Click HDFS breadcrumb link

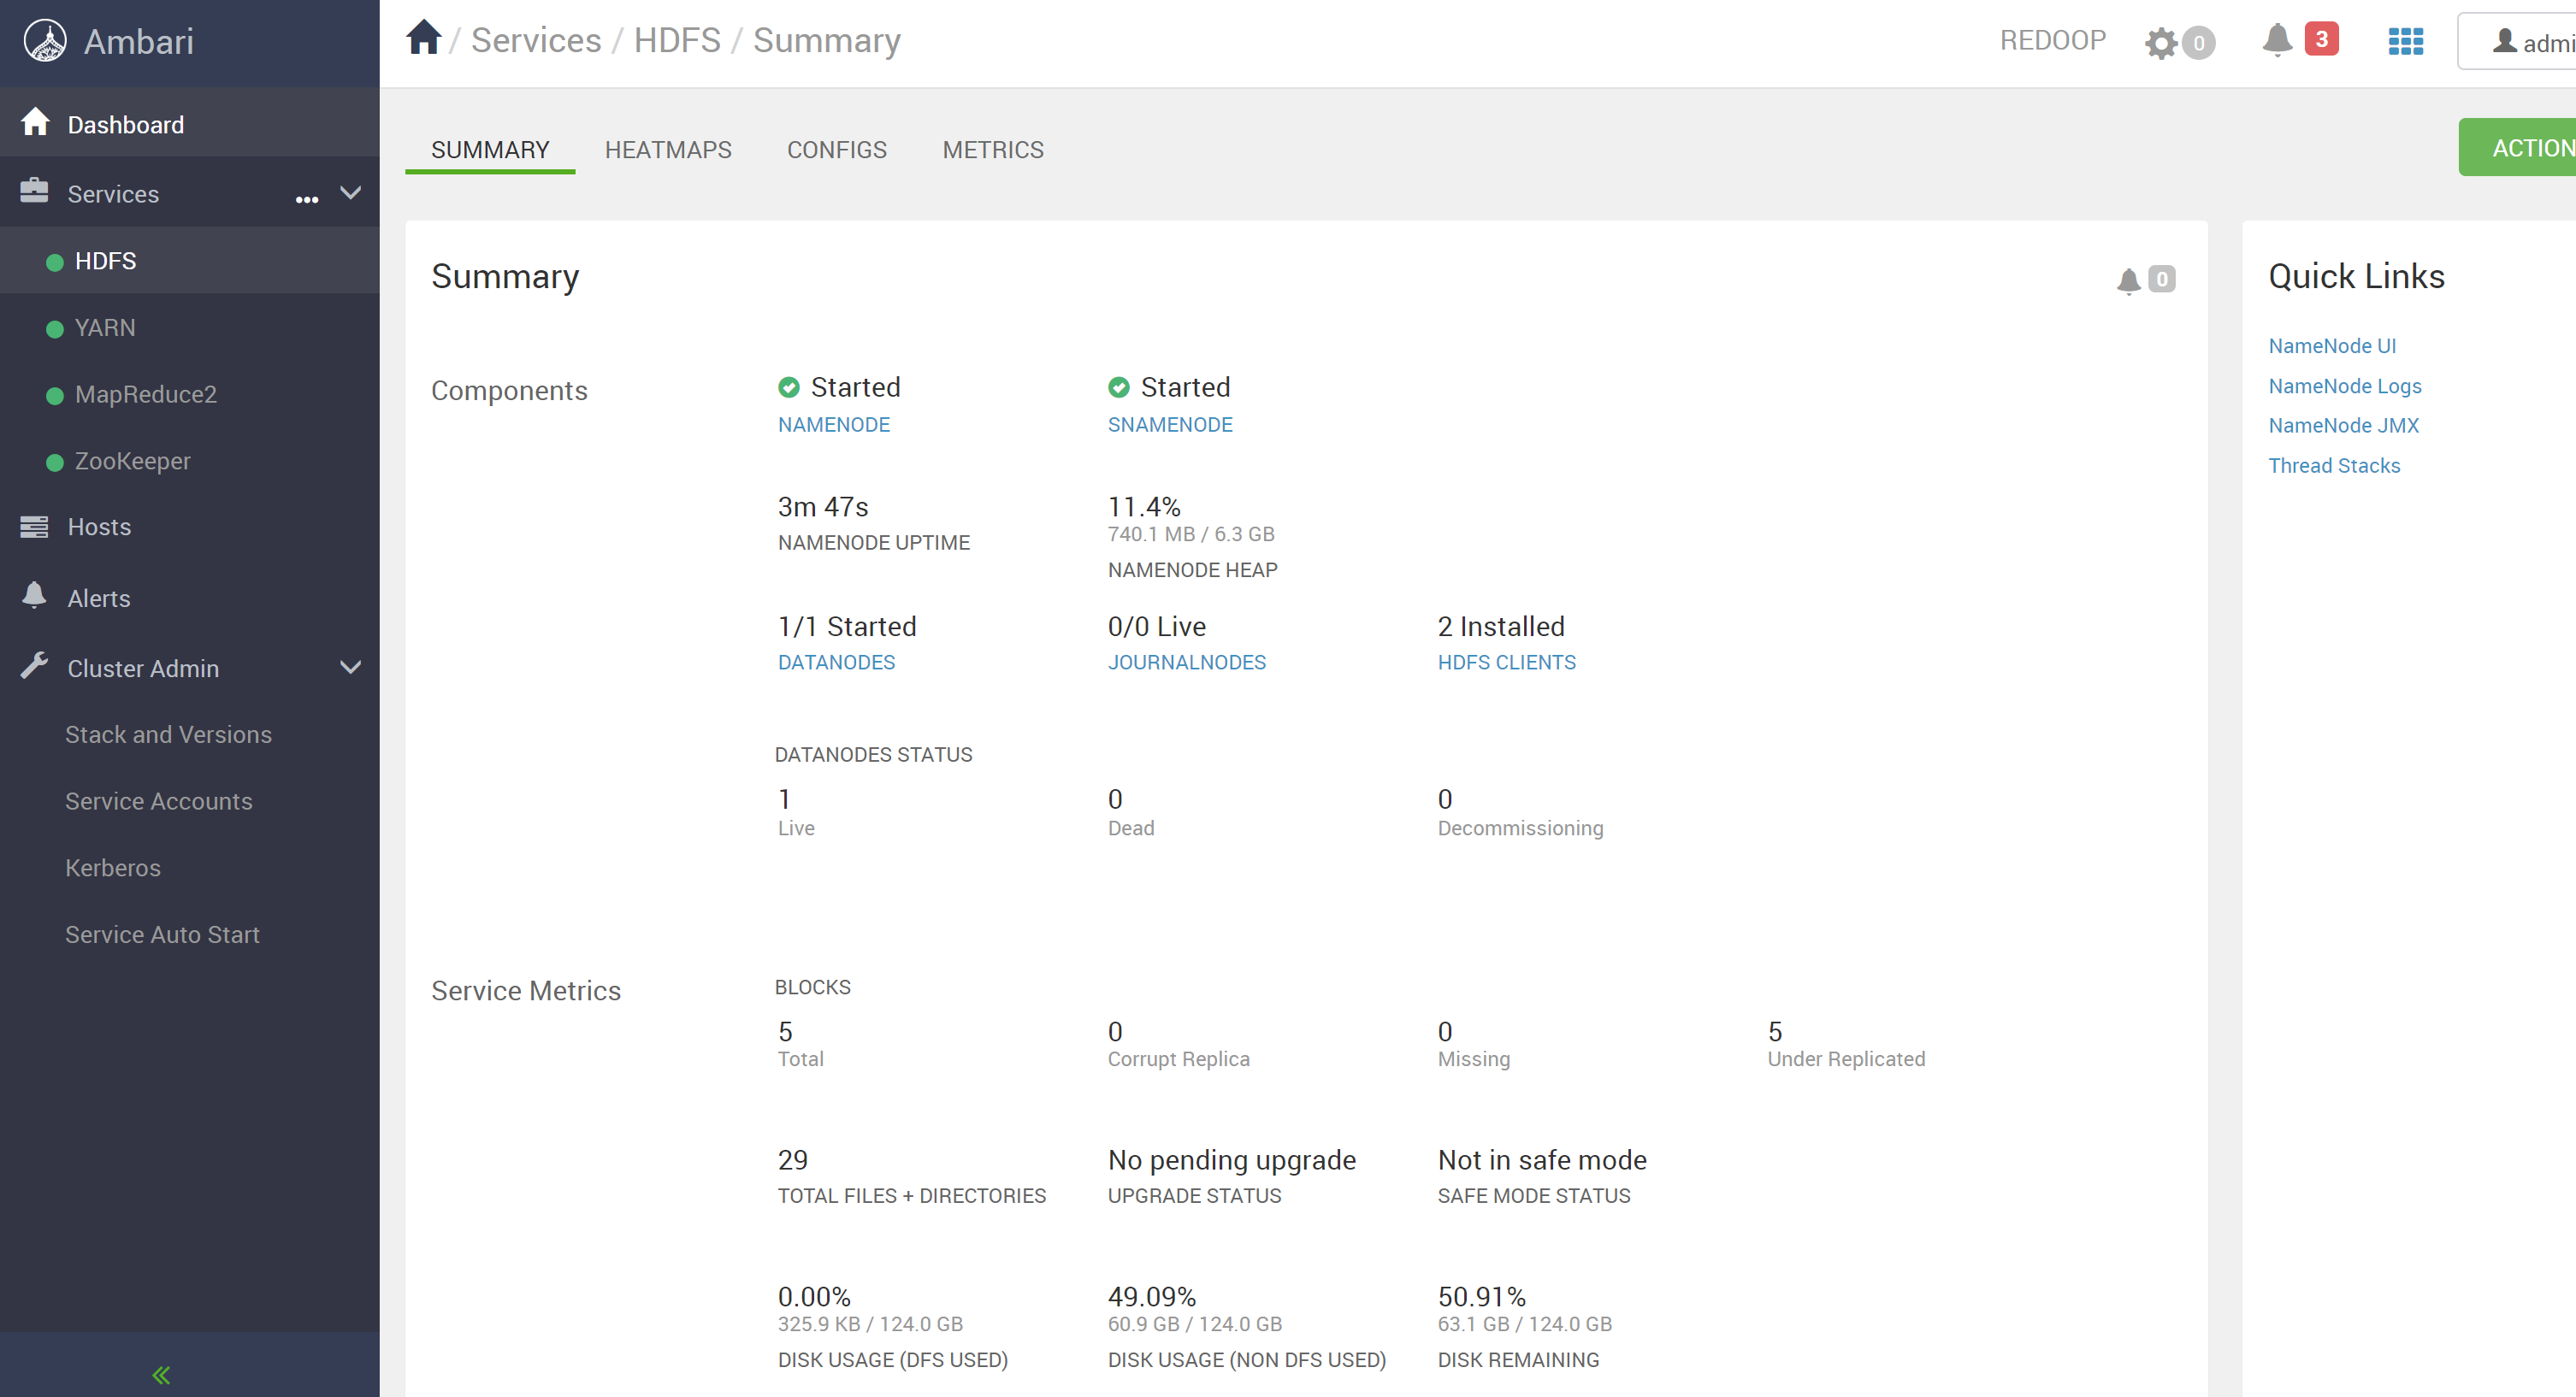click(x=677, y=40)
